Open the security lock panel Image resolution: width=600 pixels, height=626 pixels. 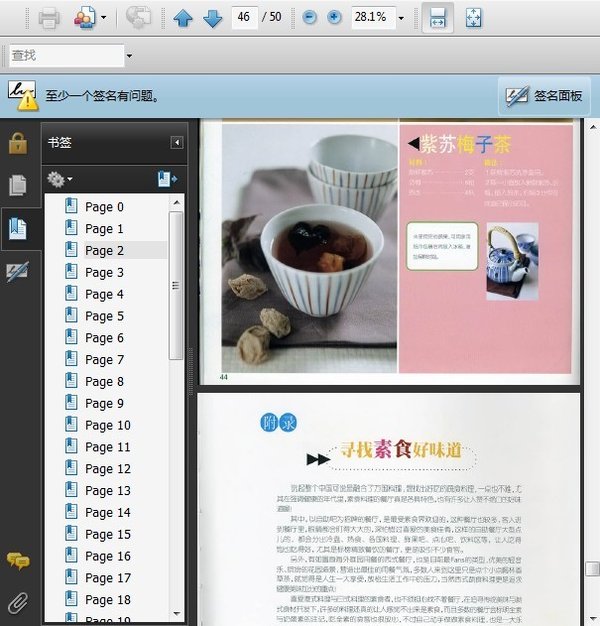(17, 143)
